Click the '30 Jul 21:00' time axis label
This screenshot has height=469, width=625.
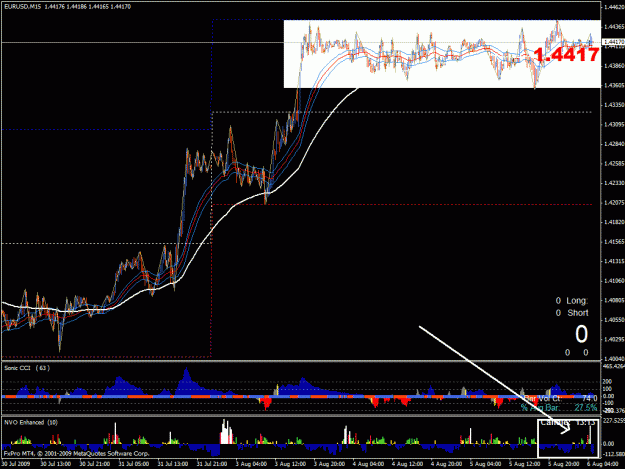pyautogui.click(x=94, y=464)
